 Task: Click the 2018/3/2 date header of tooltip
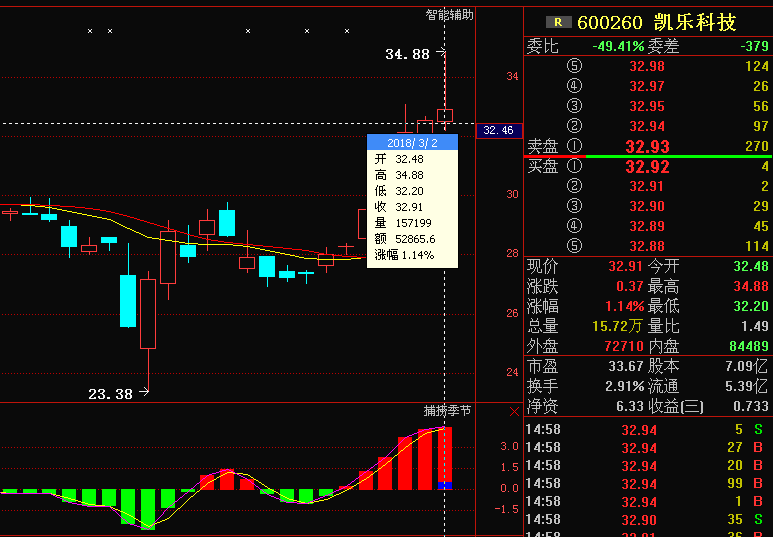412,143
